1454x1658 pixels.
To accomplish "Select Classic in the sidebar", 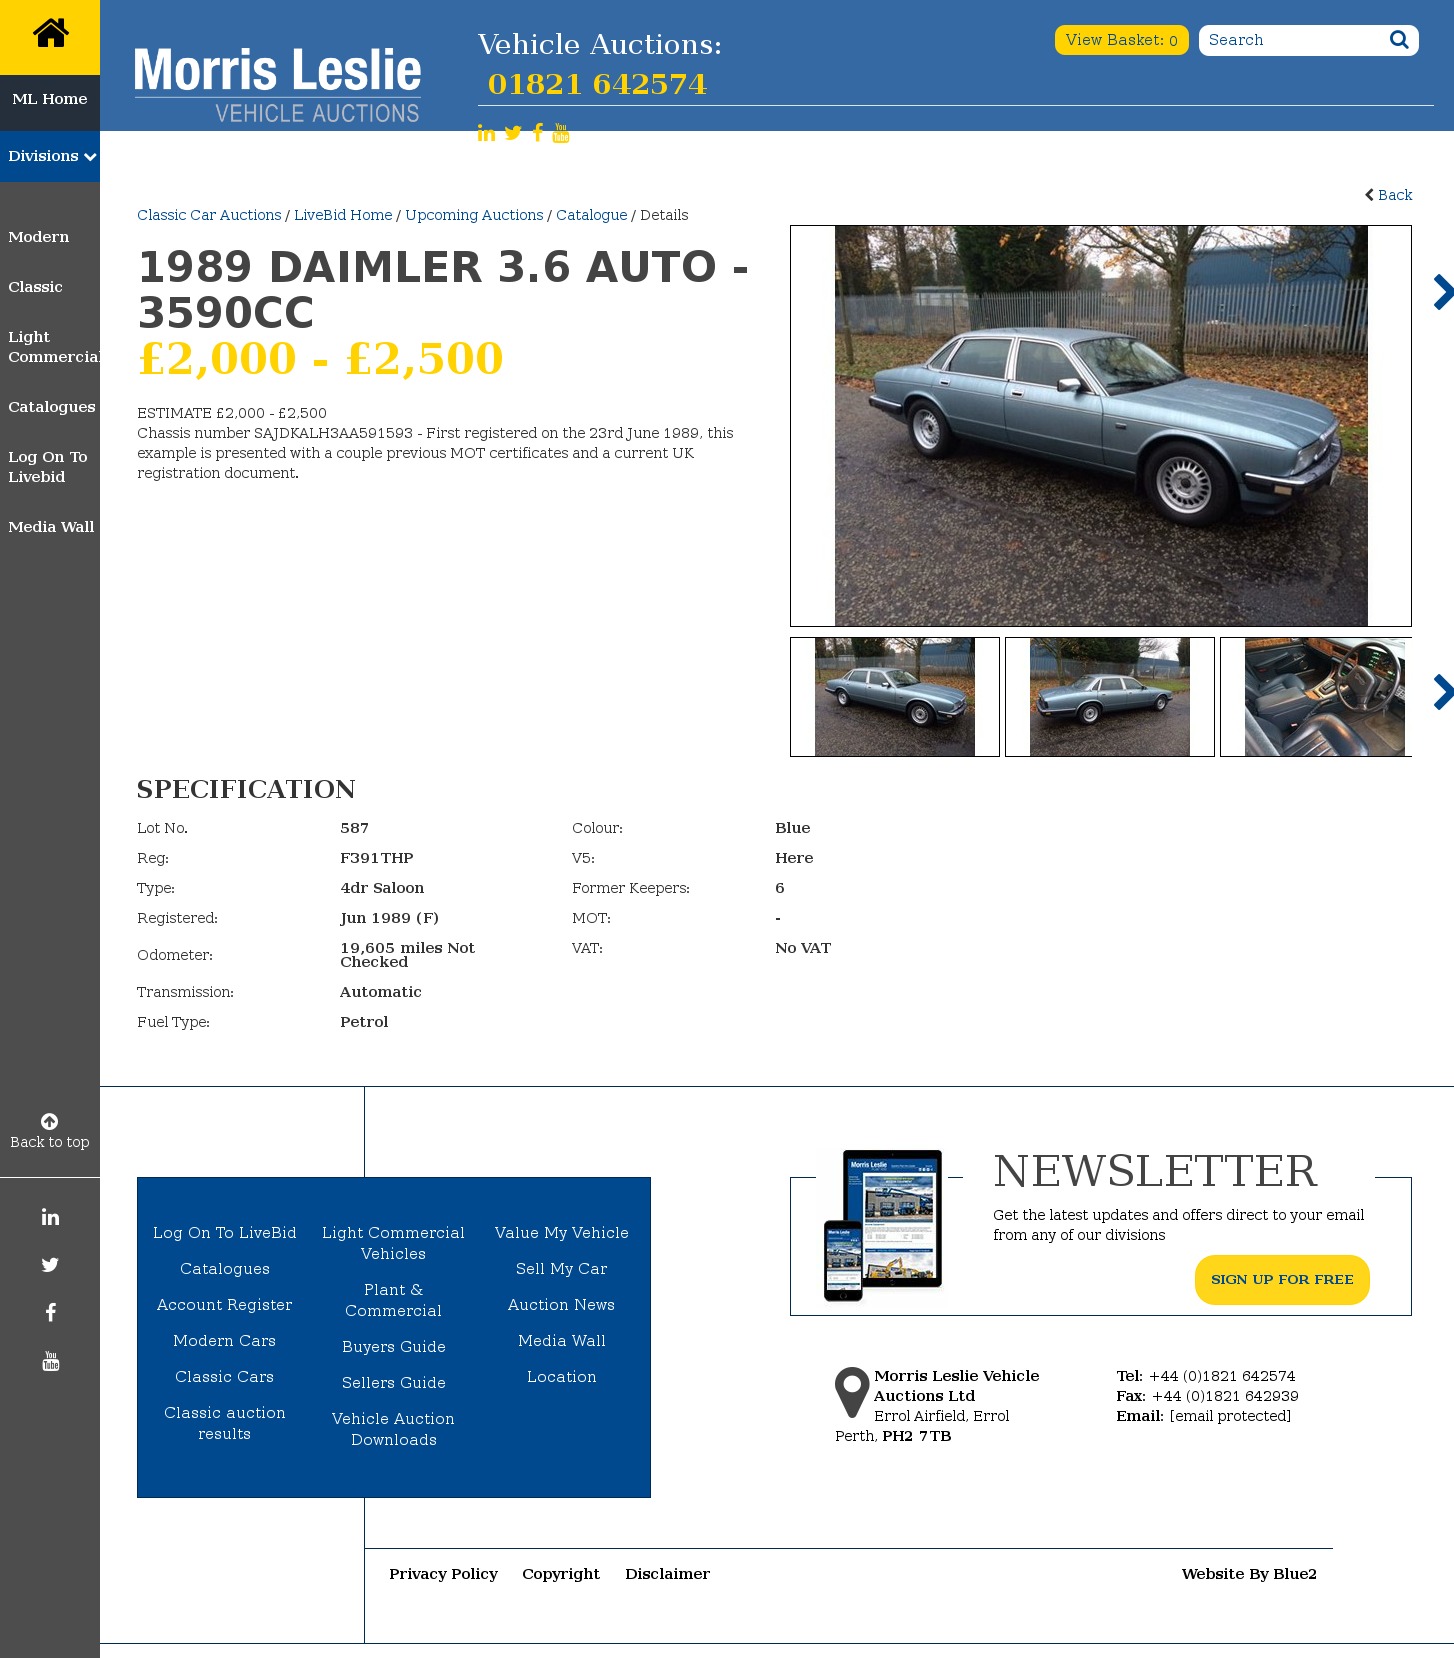I will point(36,287).
